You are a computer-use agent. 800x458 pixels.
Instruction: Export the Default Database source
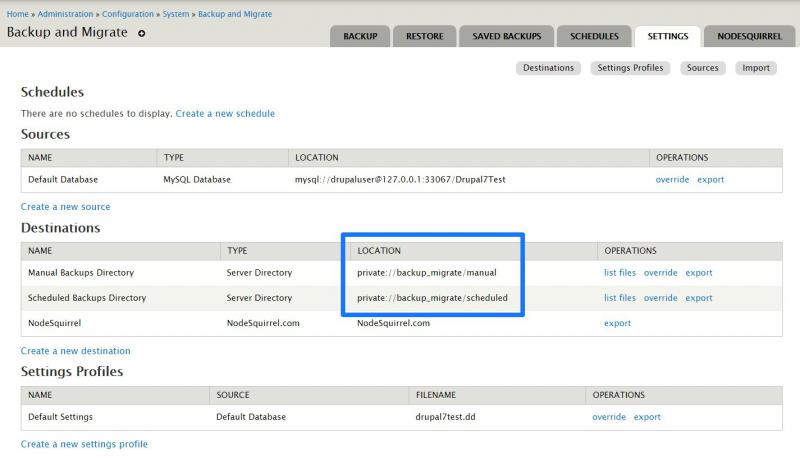(x=710, y=180)
